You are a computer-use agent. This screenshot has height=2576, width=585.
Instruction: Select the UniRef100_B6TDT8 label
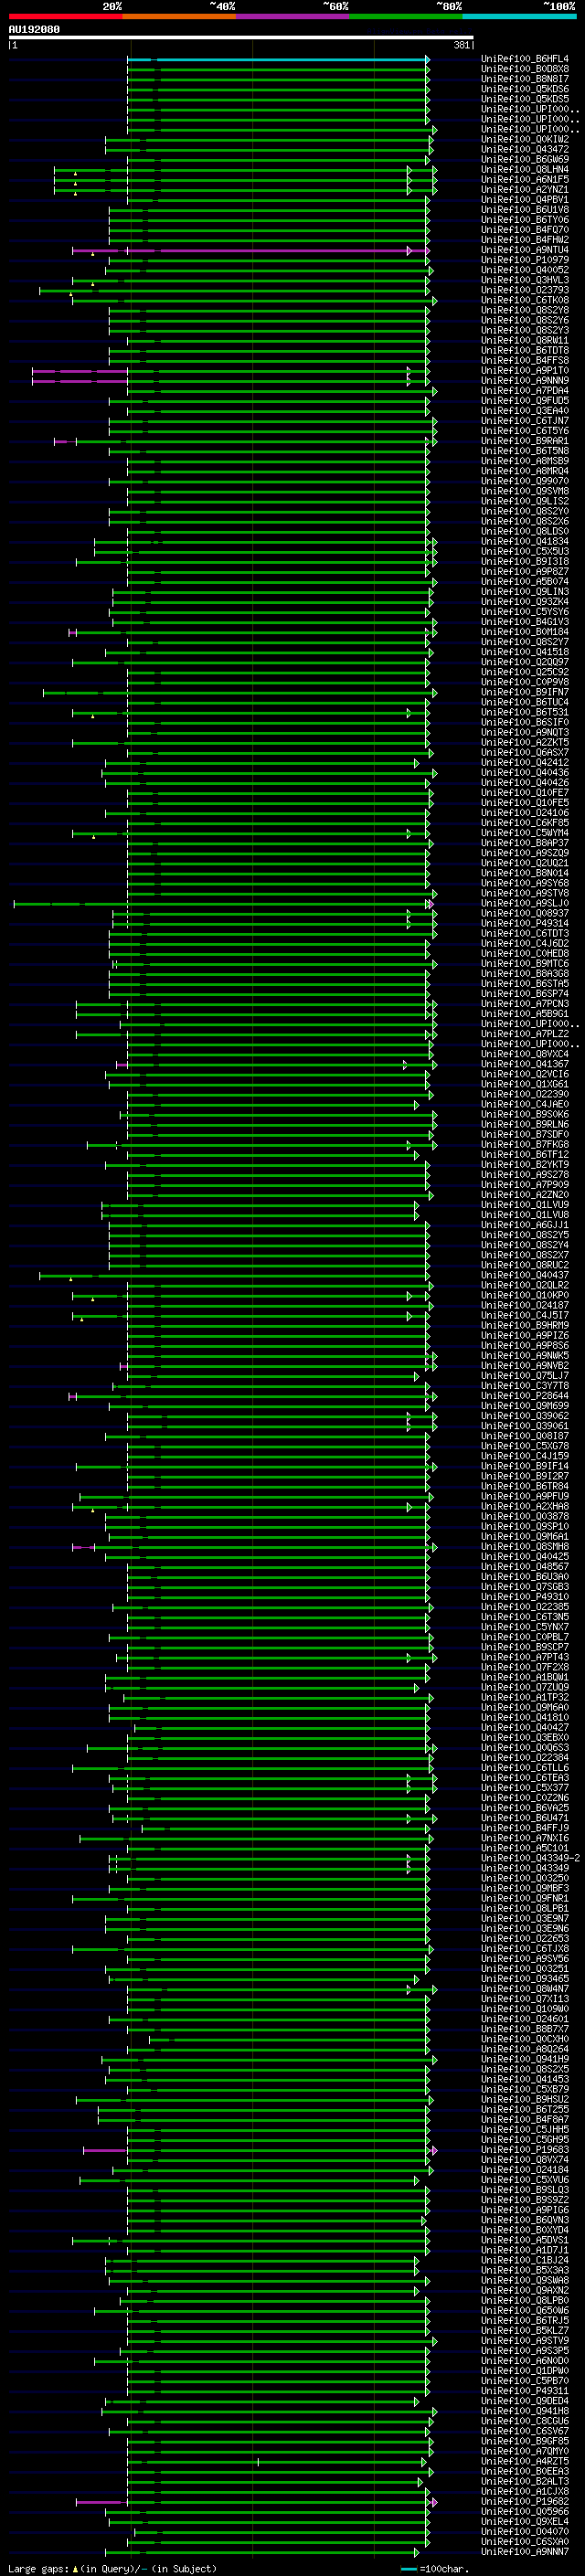[x=524, y=351]
